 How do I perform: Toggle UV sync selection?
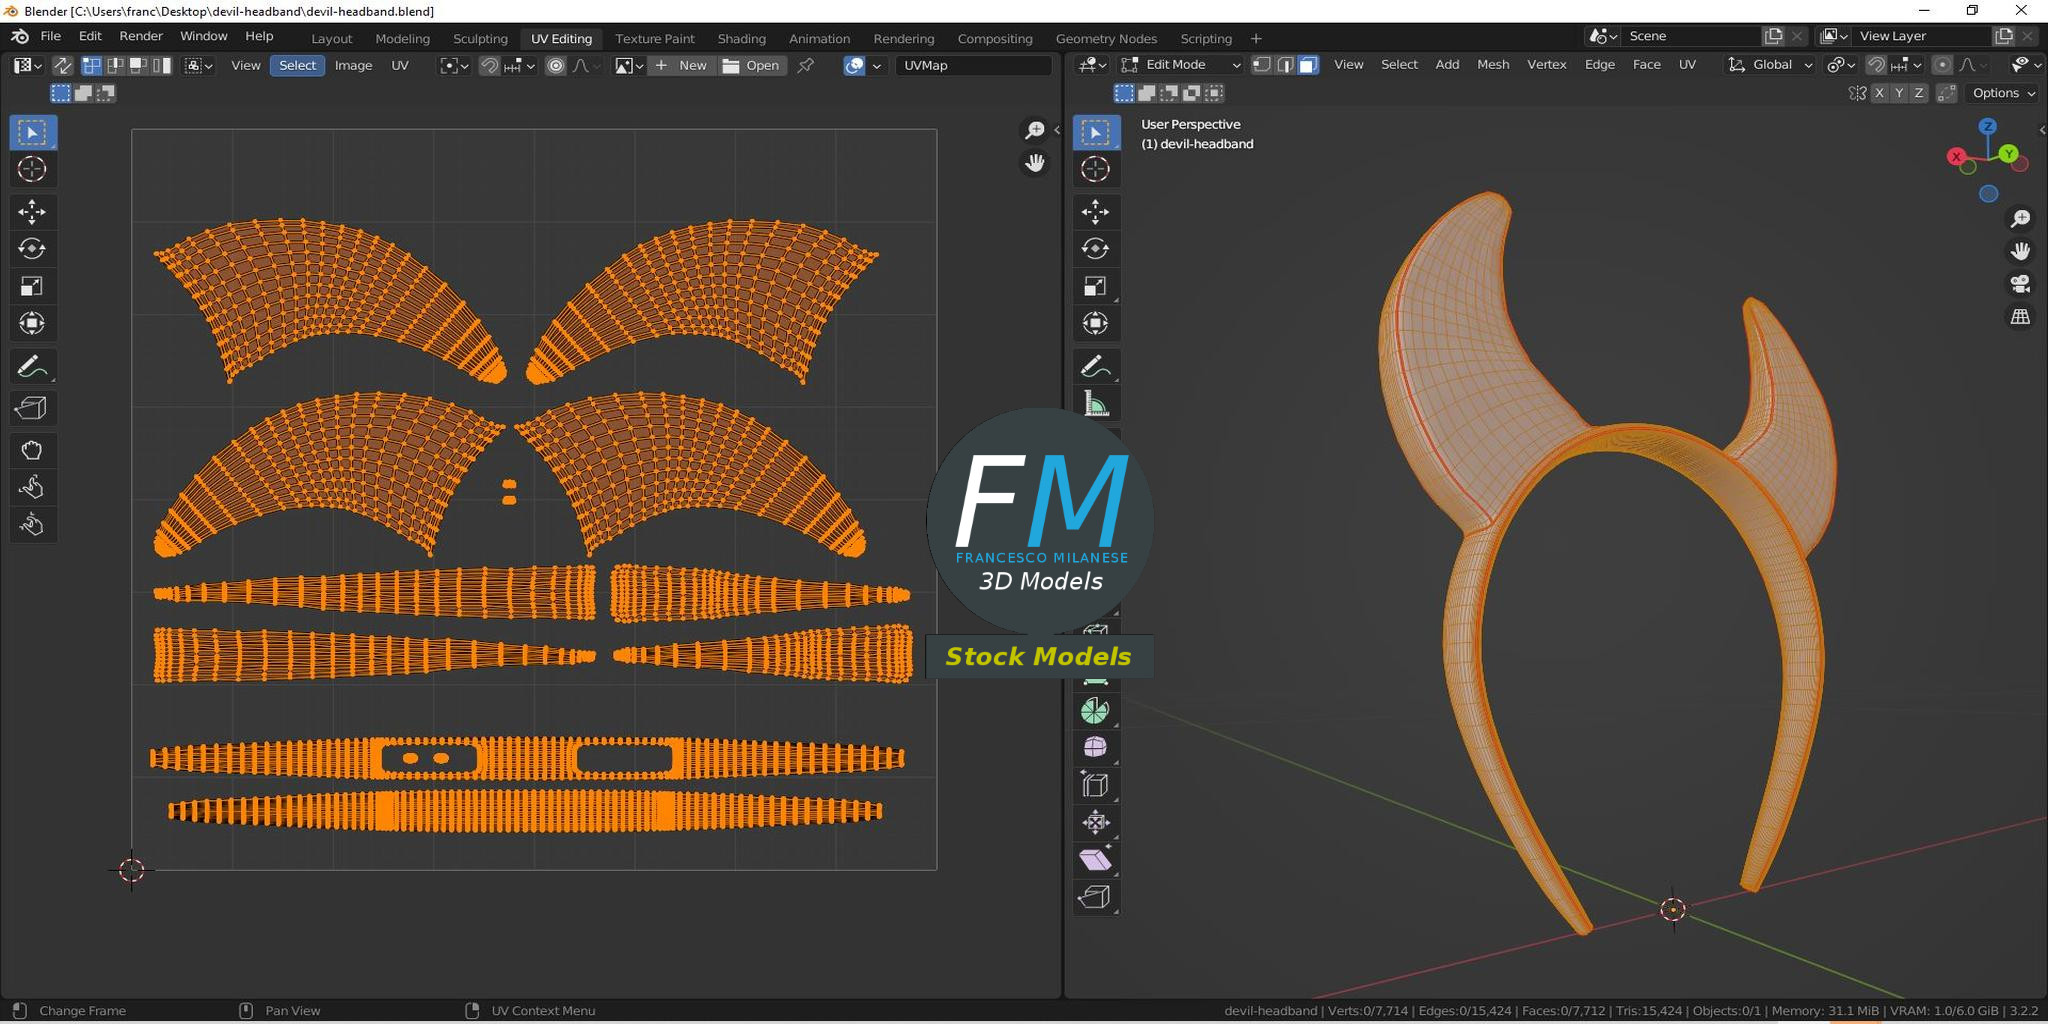click(62, 65)
